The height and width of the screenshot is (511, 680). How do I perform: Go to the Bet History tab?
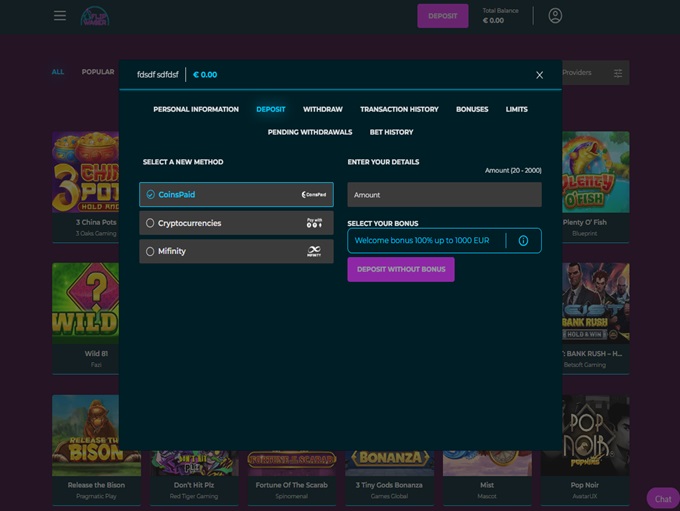click(x=391, y=132)
